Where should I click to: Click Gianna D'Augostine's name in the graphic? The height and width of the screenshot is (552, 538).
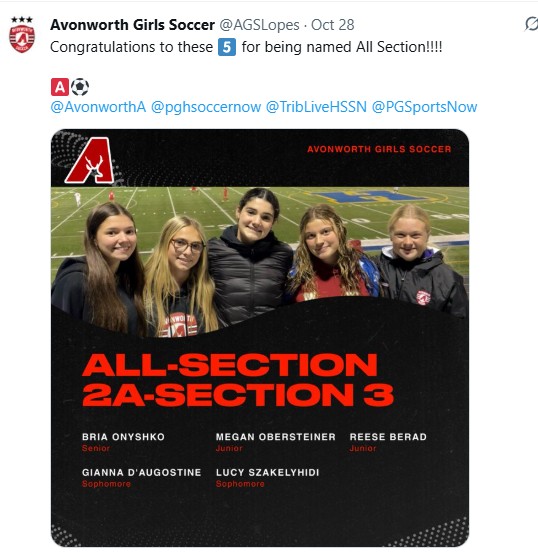[142, 472]
